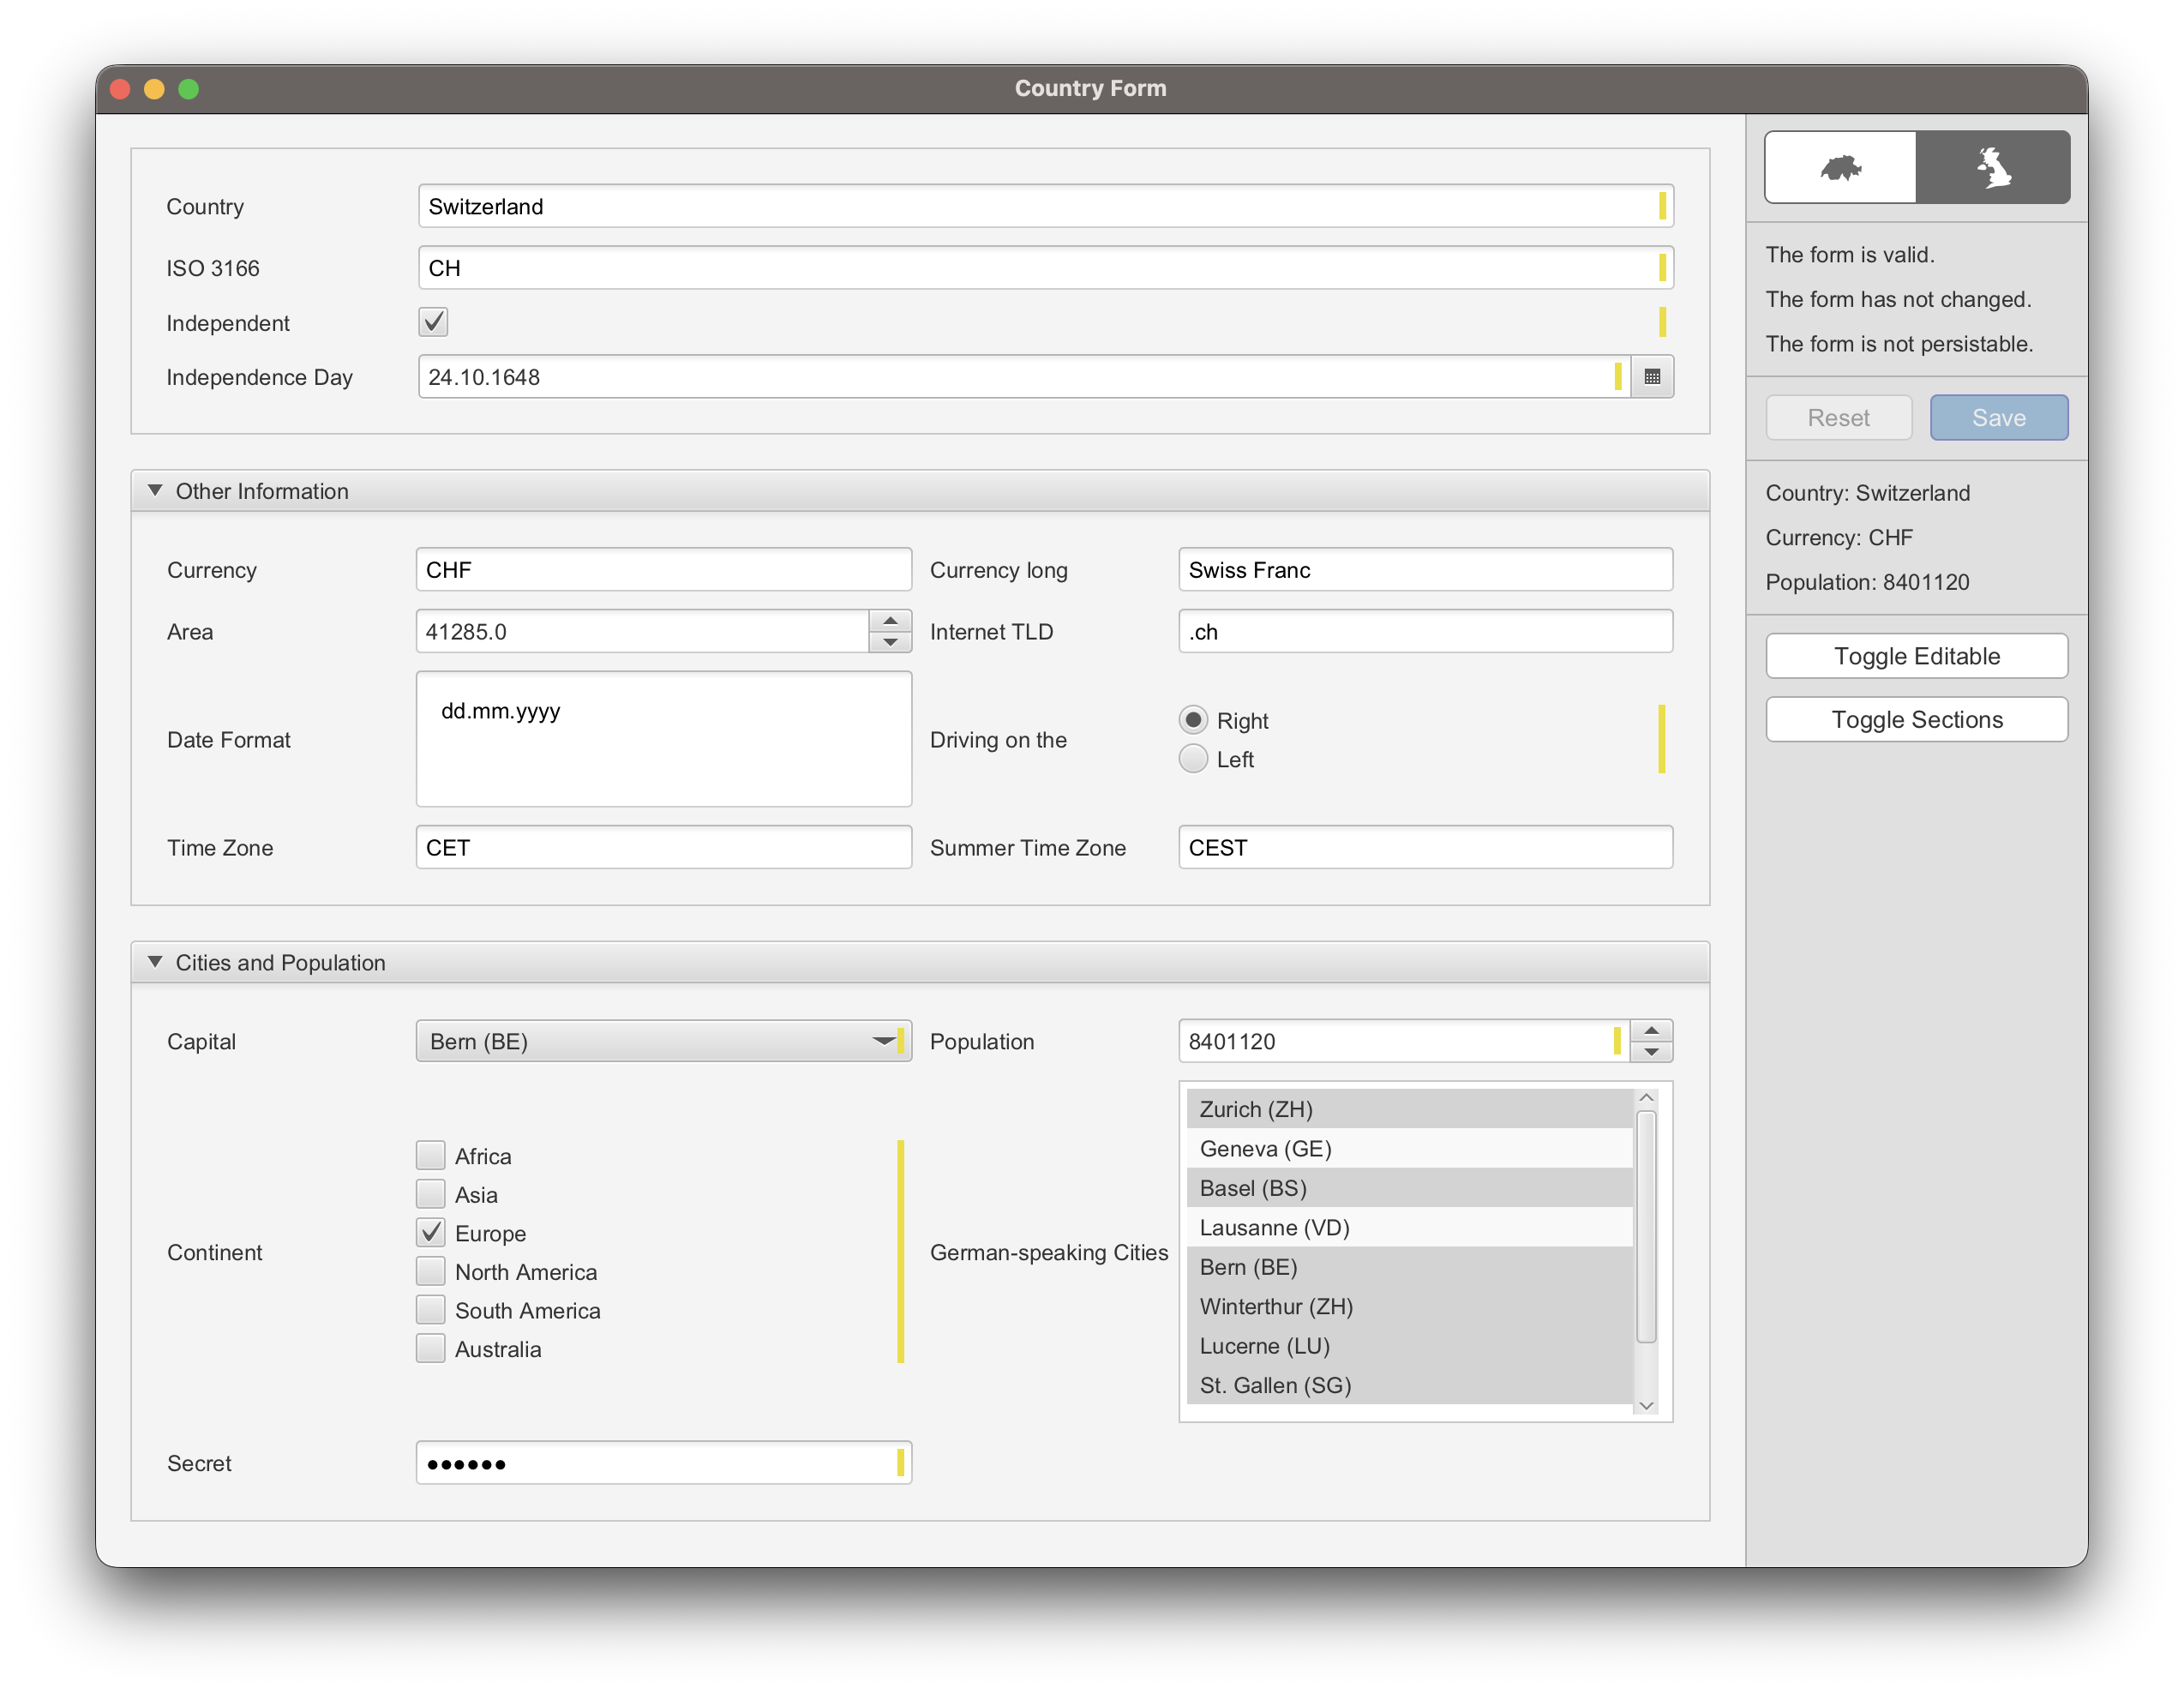Check the Asia continent checkbox
The height and width of the screenshot is (1694, 2184).
pos(431,1194)
